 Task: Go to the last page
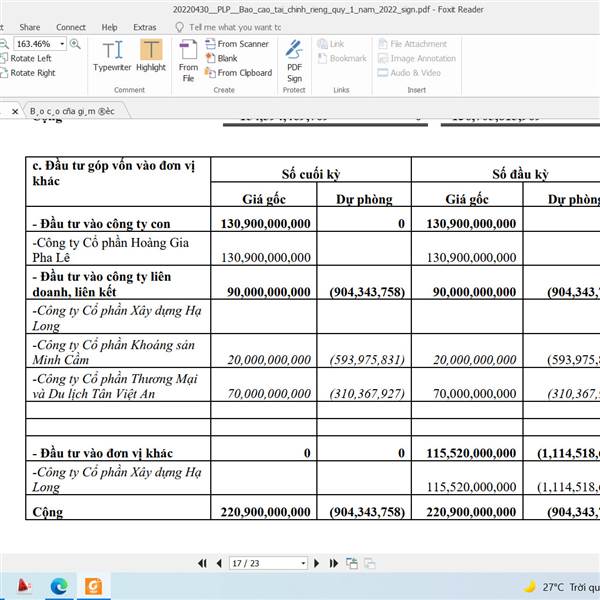(334, 563)
